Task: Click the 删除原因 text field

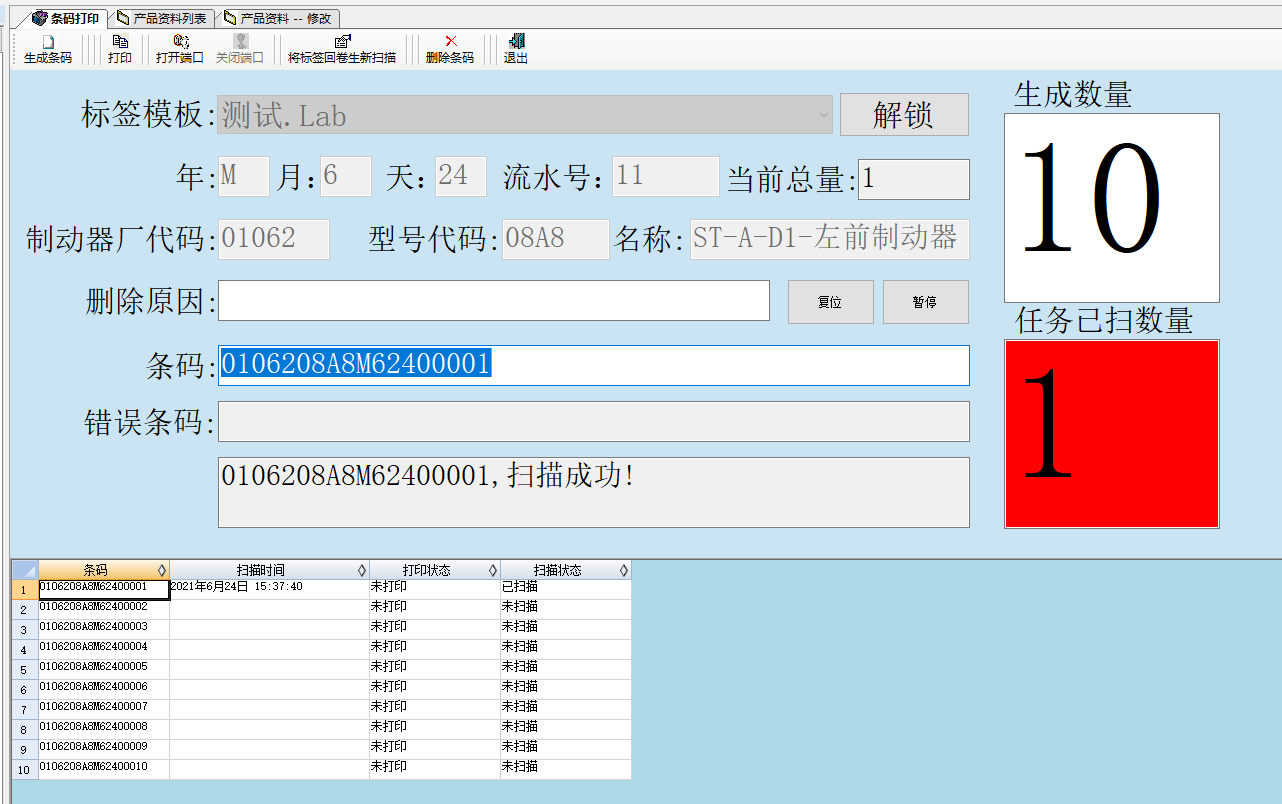Action: [x=494, y=301]
